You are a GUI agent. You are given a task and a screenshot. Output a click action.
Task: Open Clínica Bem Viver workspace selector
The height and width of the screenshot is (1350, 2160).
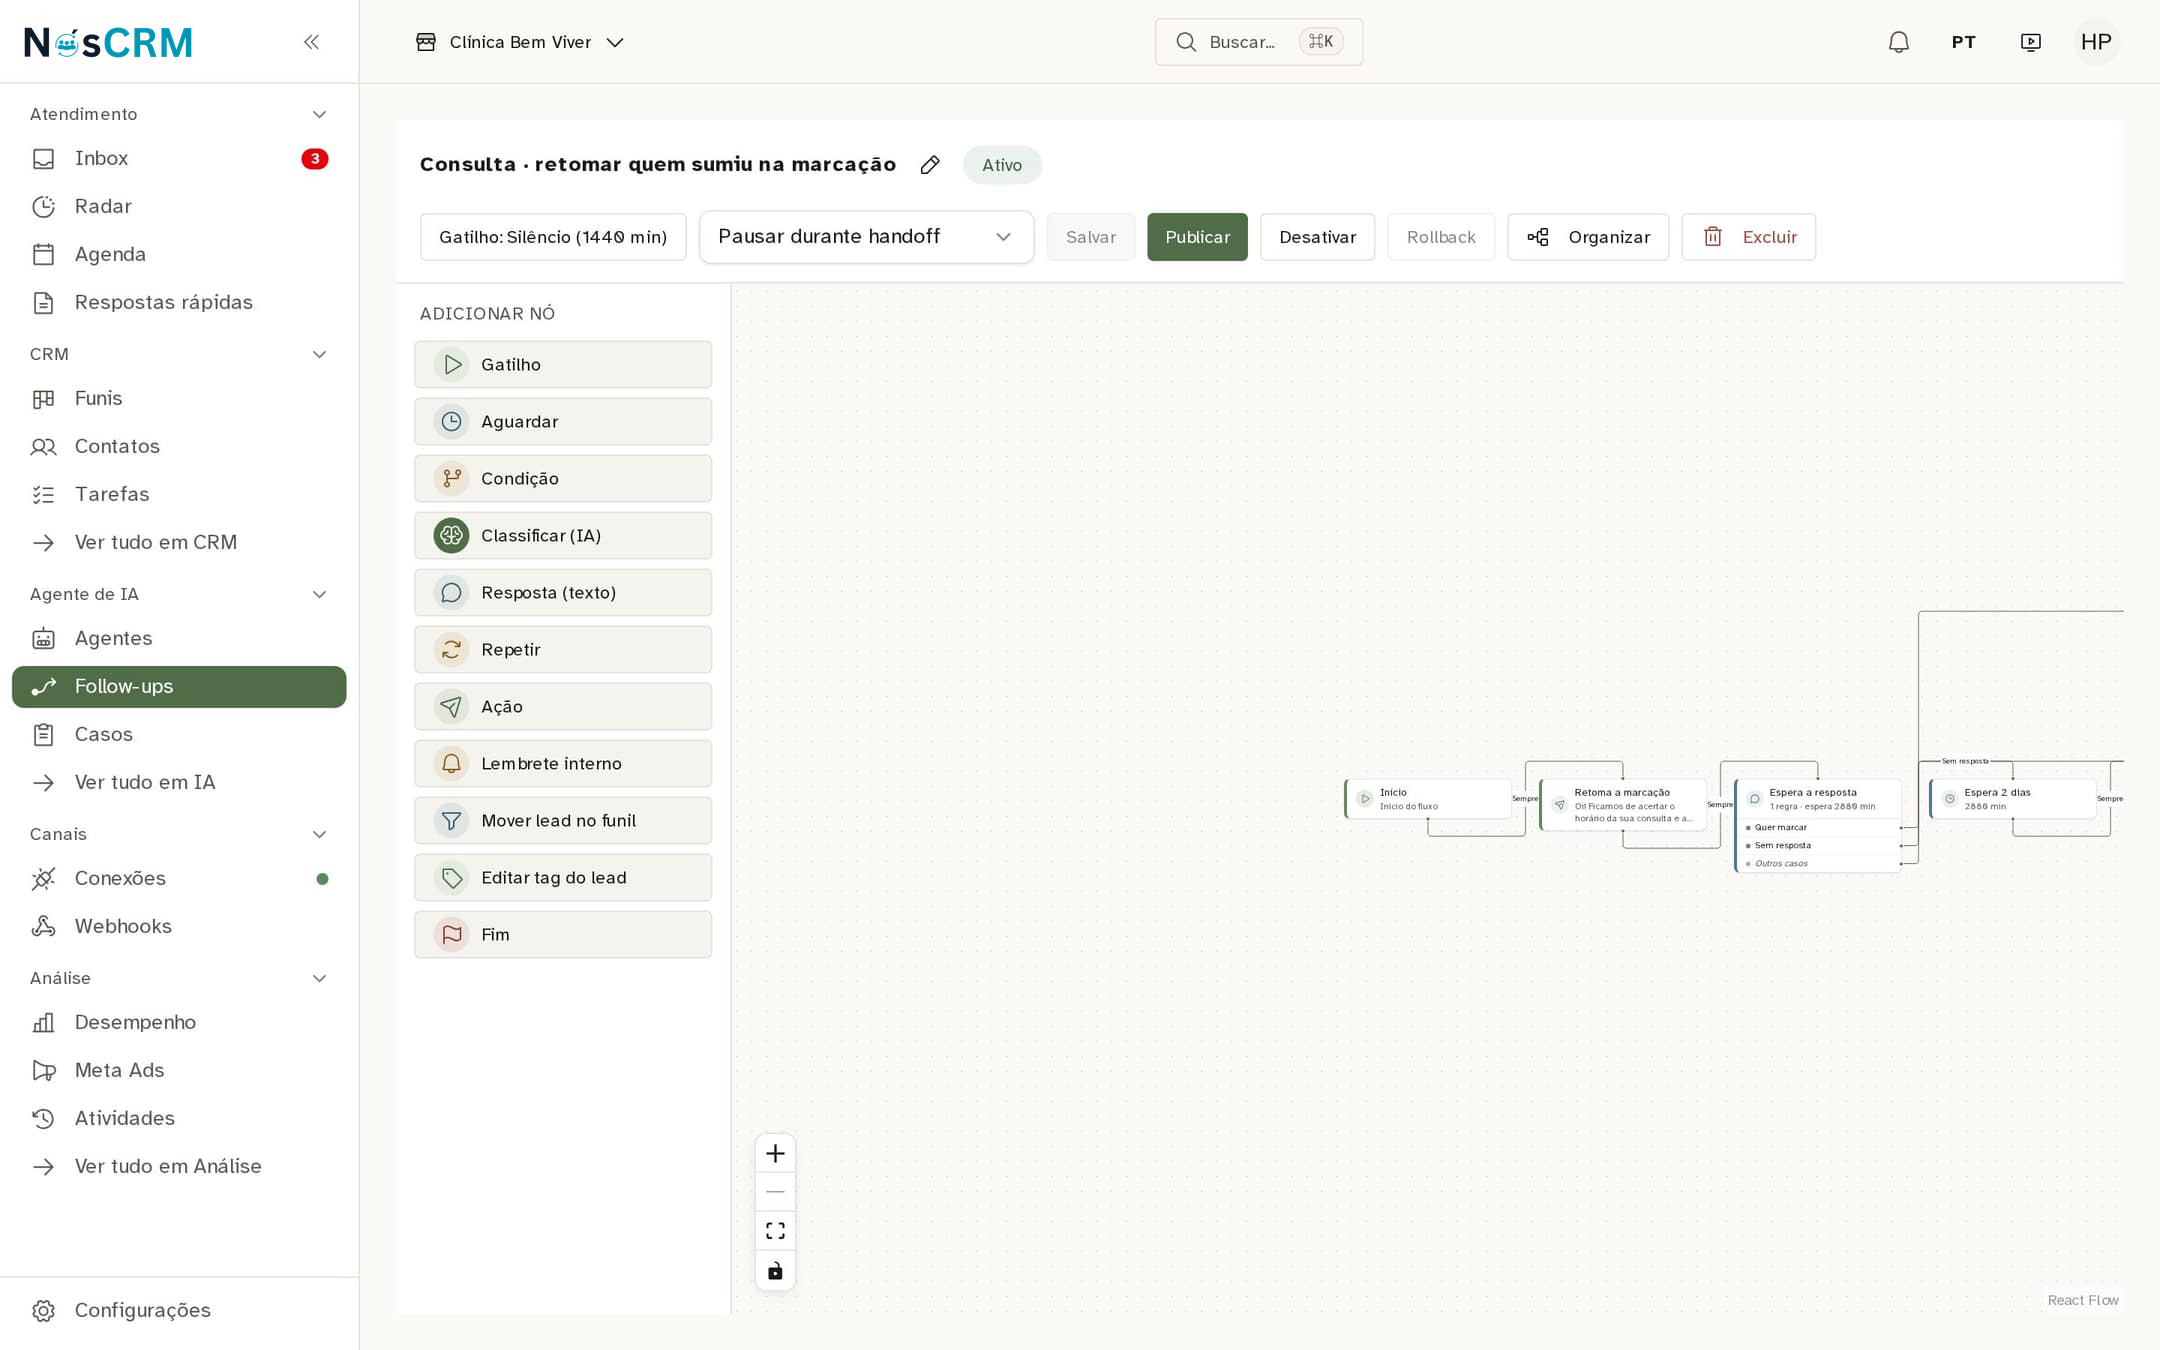point(520,42)
